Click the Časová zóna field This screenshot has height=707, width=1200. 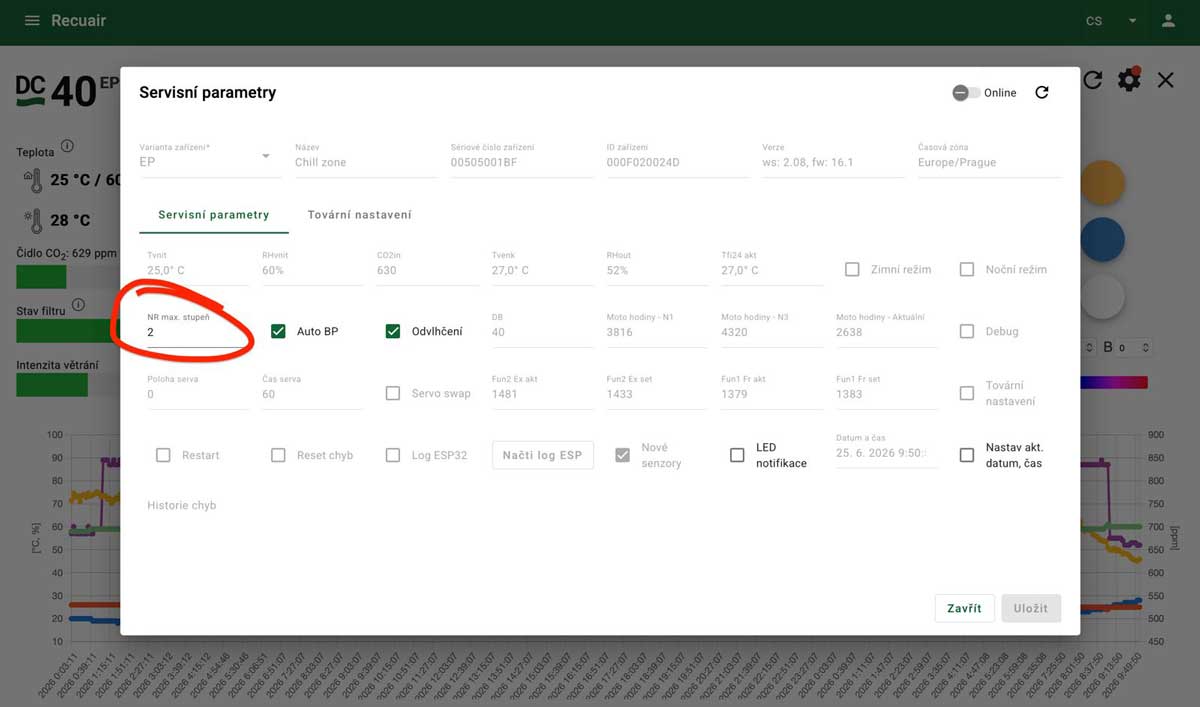(x=989, y=161)
